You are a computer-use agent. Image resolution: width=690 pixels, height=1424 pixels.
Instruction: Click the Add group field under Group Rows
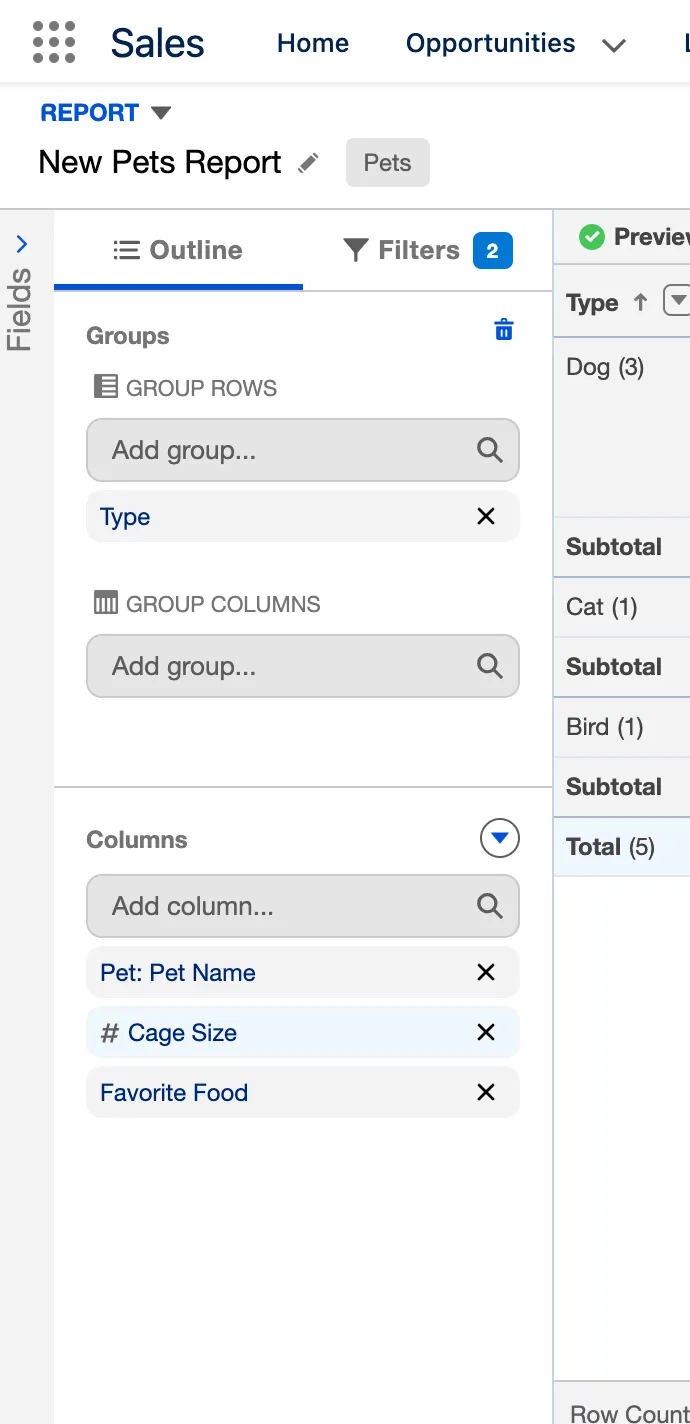tap(285, 450)
